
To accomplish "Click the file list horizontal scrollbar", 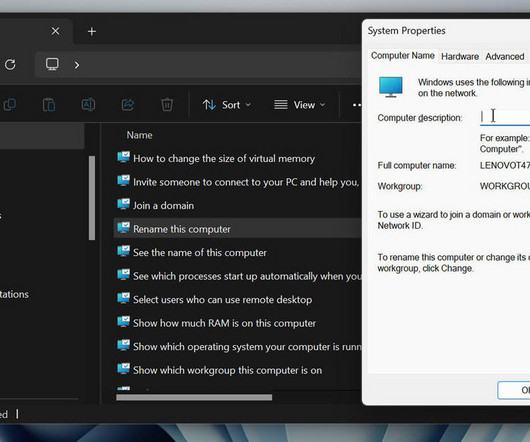I will [x=194, y=397].
